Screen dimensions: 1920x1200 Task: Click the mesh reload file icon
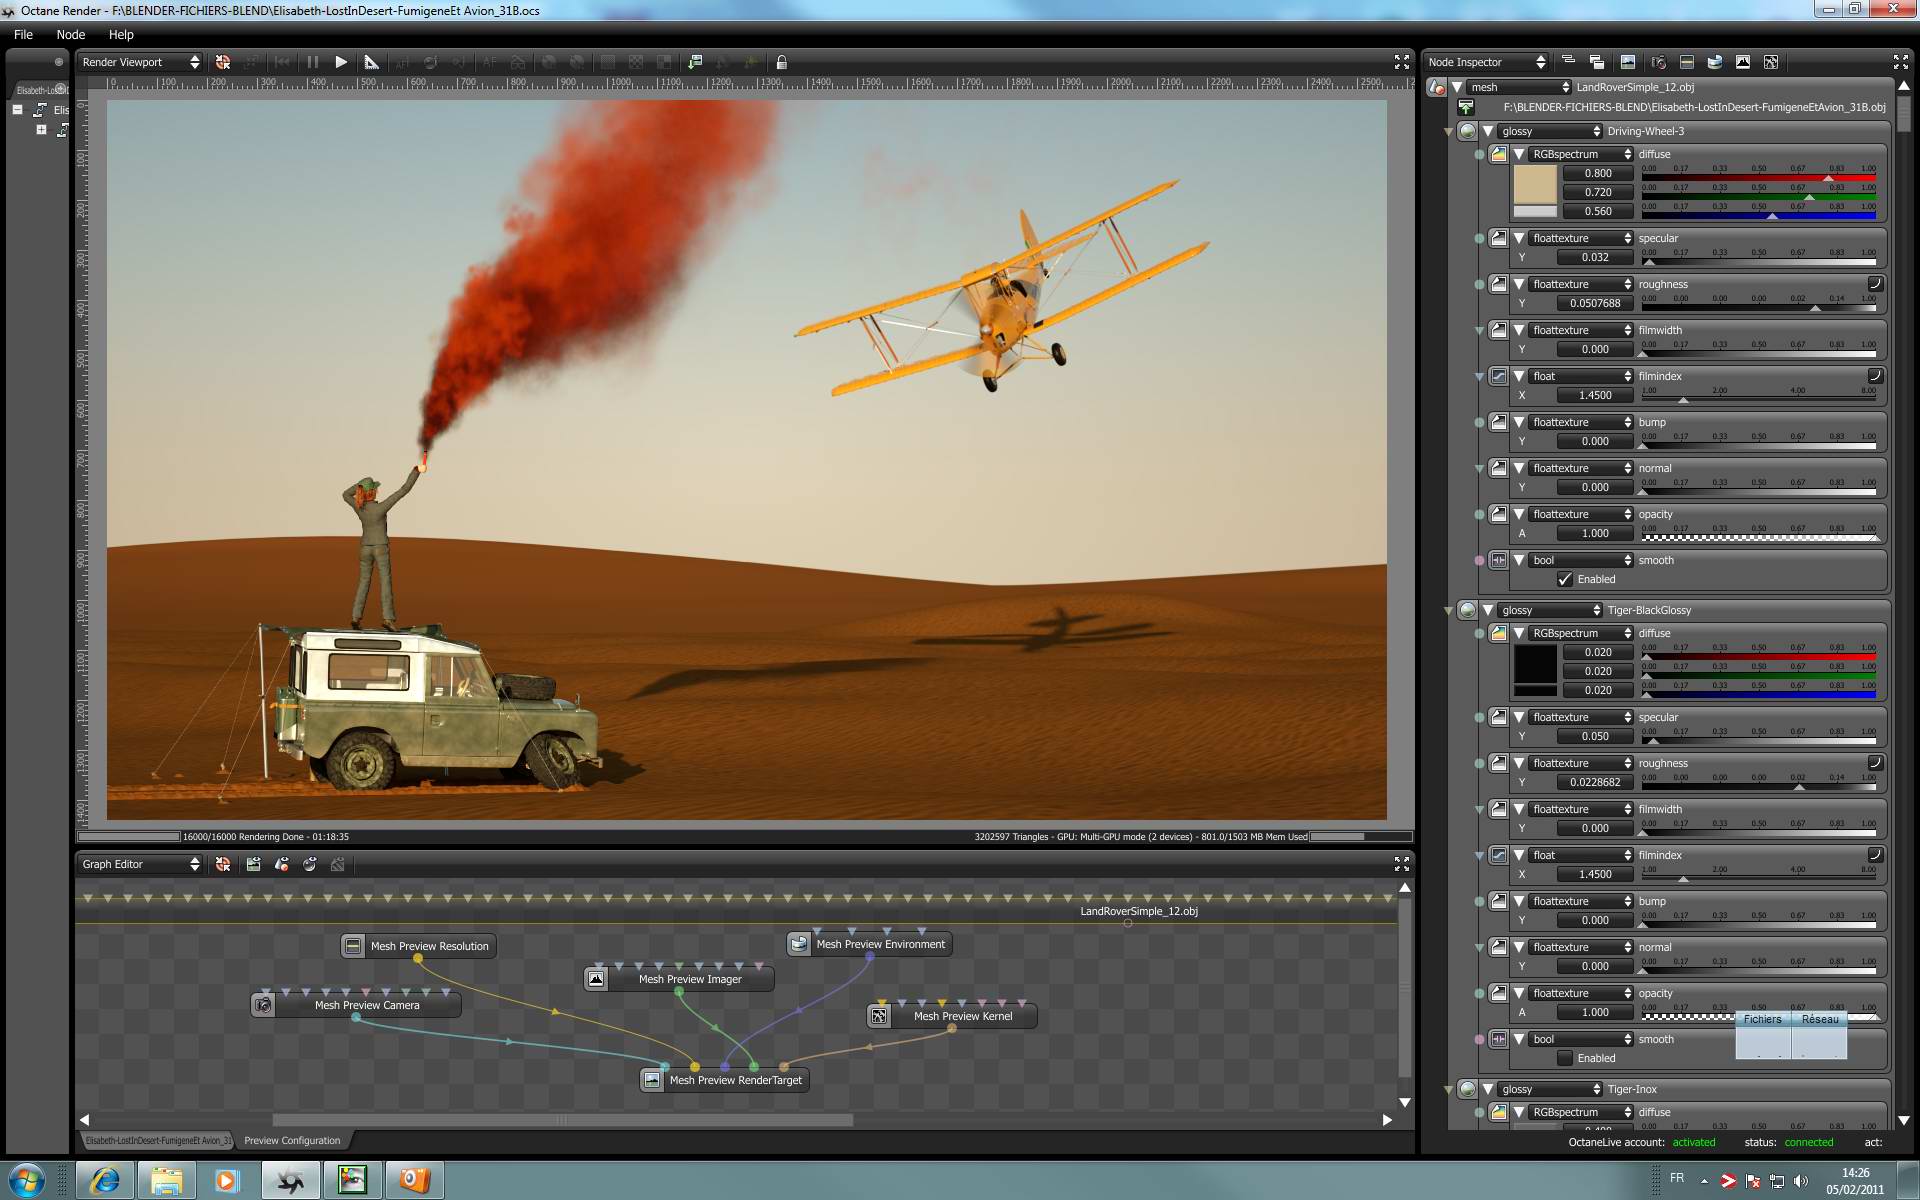pos(1466,107)
